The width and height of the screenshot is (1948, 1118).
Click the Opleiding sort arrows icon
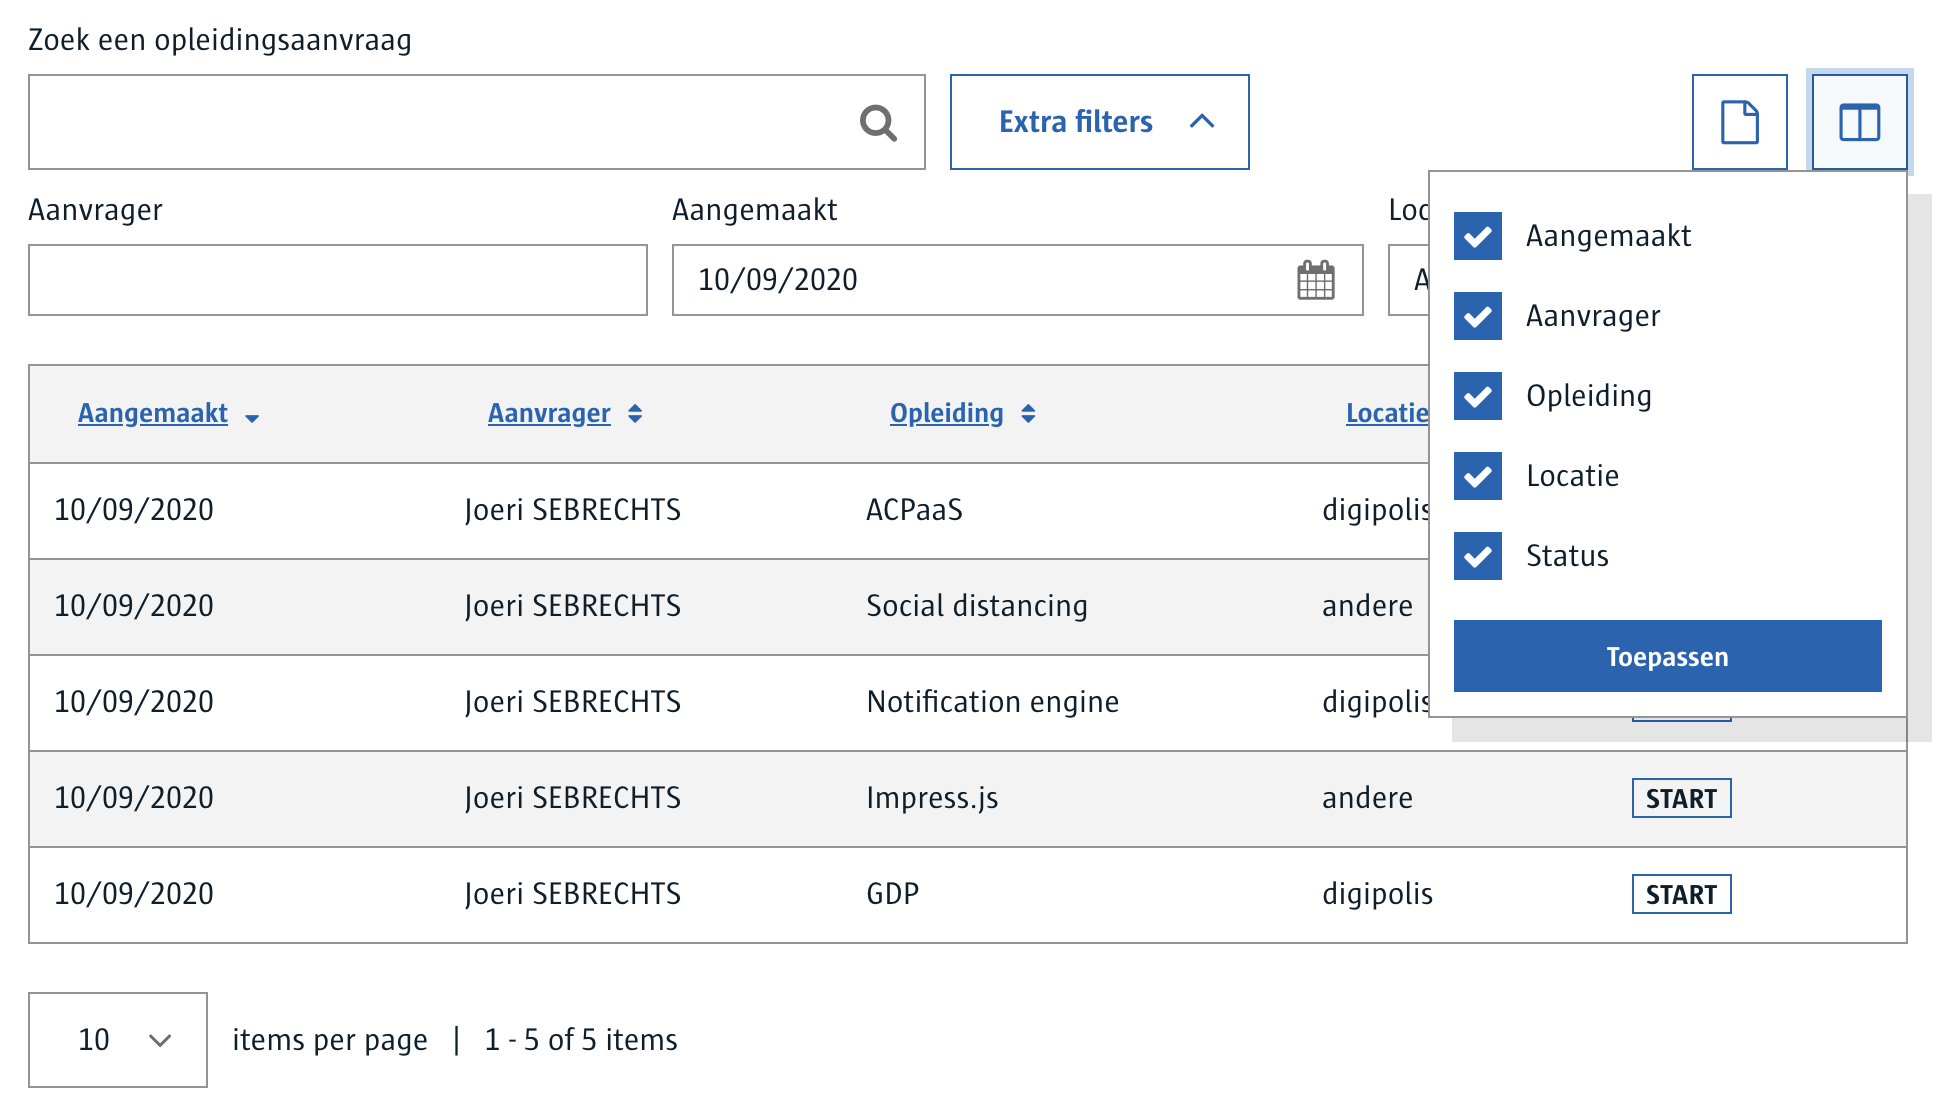pos(1028,414)
